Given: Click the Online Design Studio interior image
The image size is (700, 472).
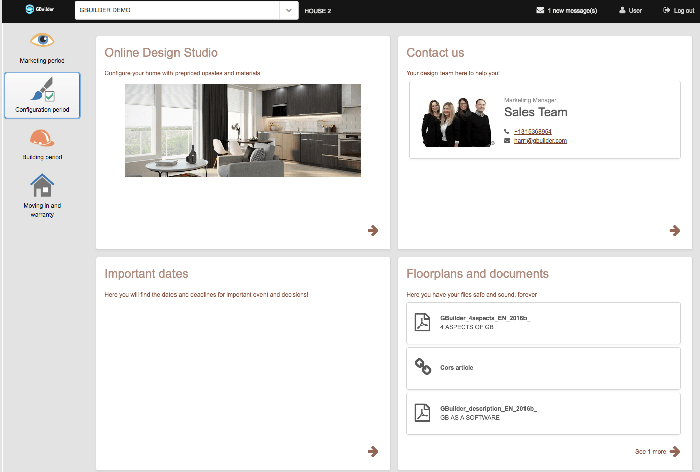Looking at the screenshot, I should 243,130.
